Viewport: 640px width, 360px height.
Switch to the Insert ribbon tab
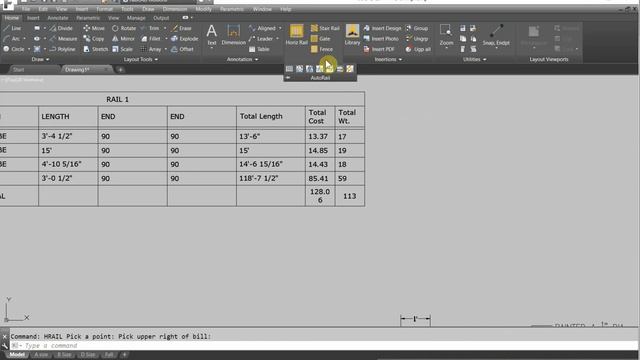(33, 18)
